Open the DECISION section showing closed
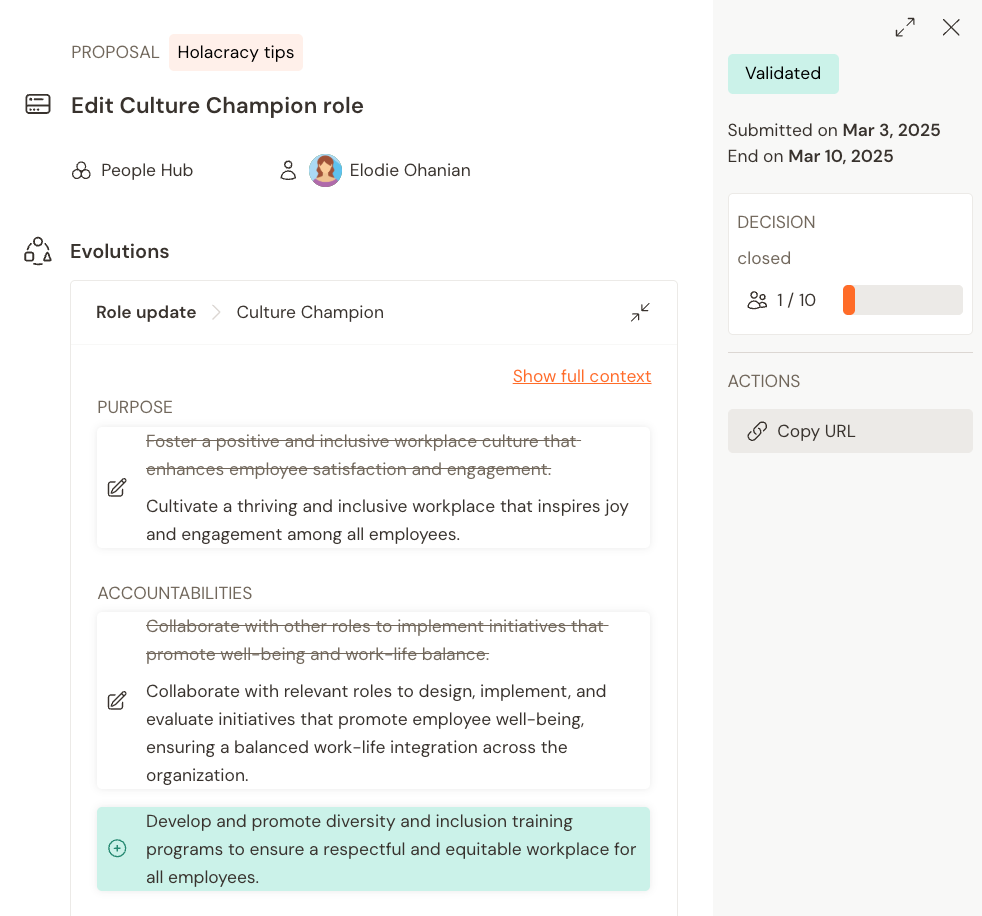Viewport: 982px width, 916px height. pos(777,222)
